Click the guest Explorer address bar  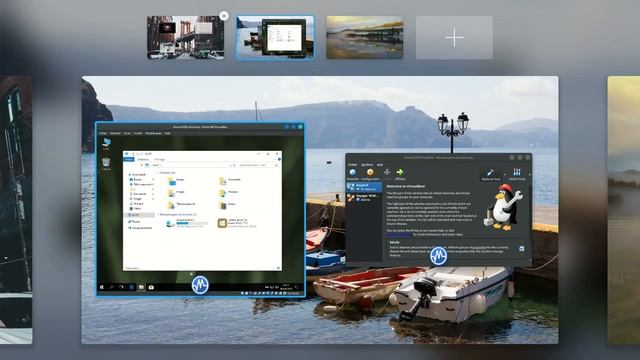(x=192, y=165)
